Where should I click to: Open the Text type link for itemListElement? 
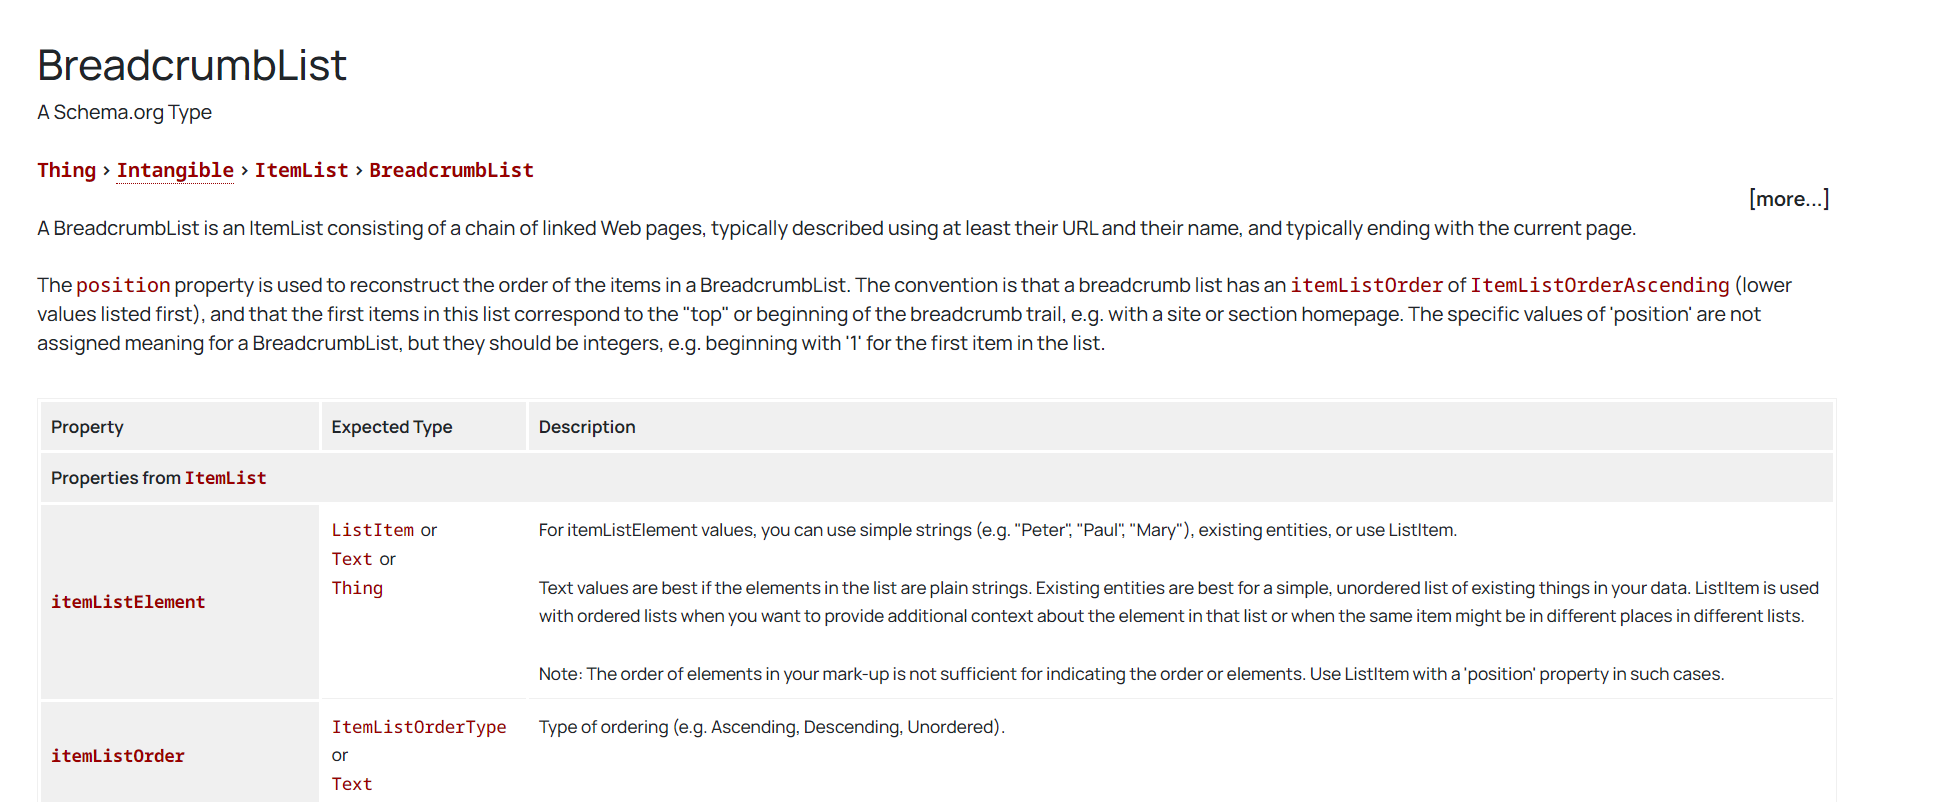pos(351,559)
